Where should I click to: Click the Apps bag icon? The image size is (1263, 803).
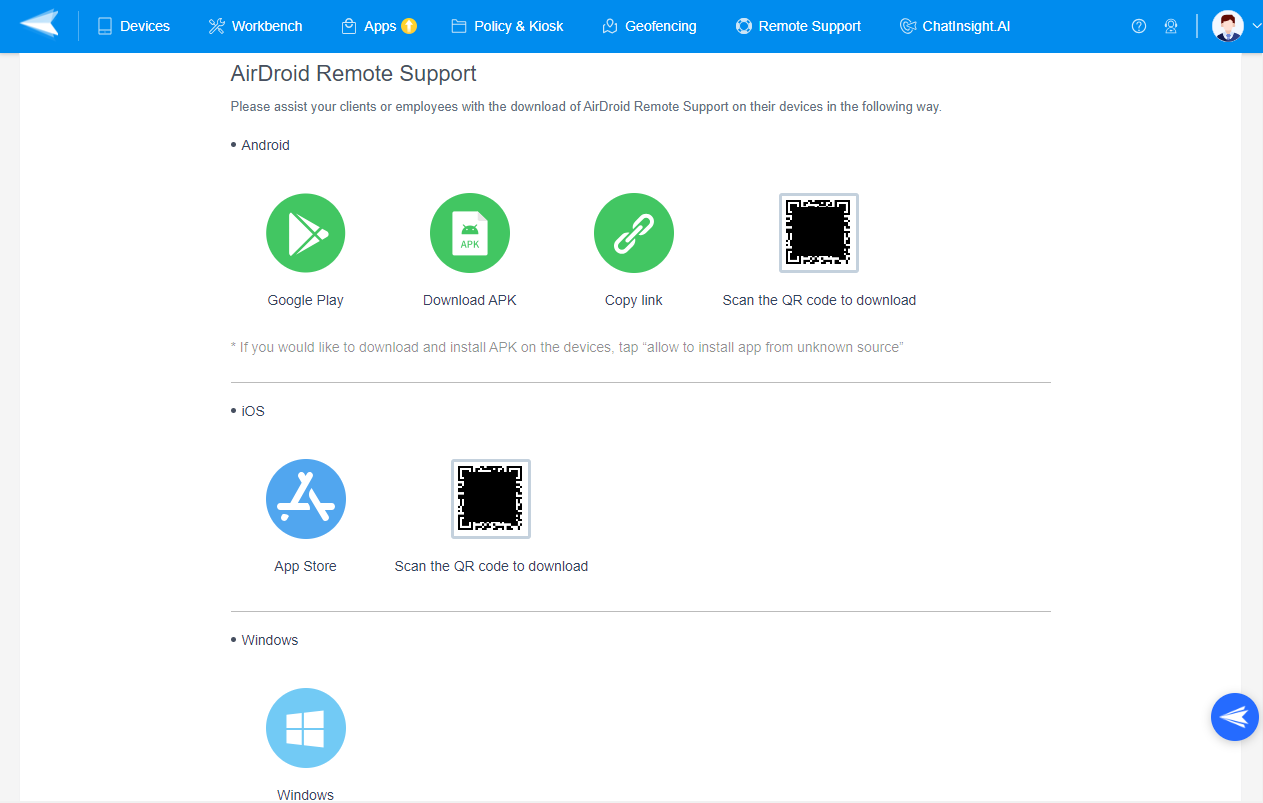click(349, 26)
